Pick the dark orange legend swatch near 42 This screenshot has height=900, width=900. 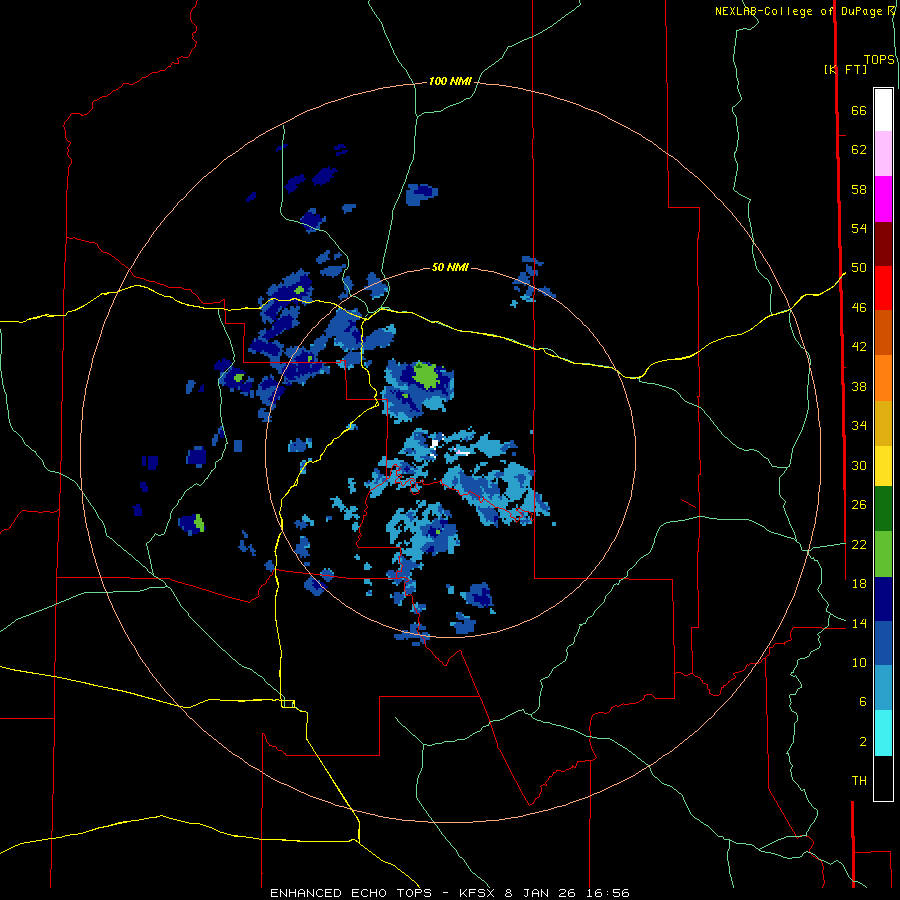pyautogui.click(x=883, y=332)
